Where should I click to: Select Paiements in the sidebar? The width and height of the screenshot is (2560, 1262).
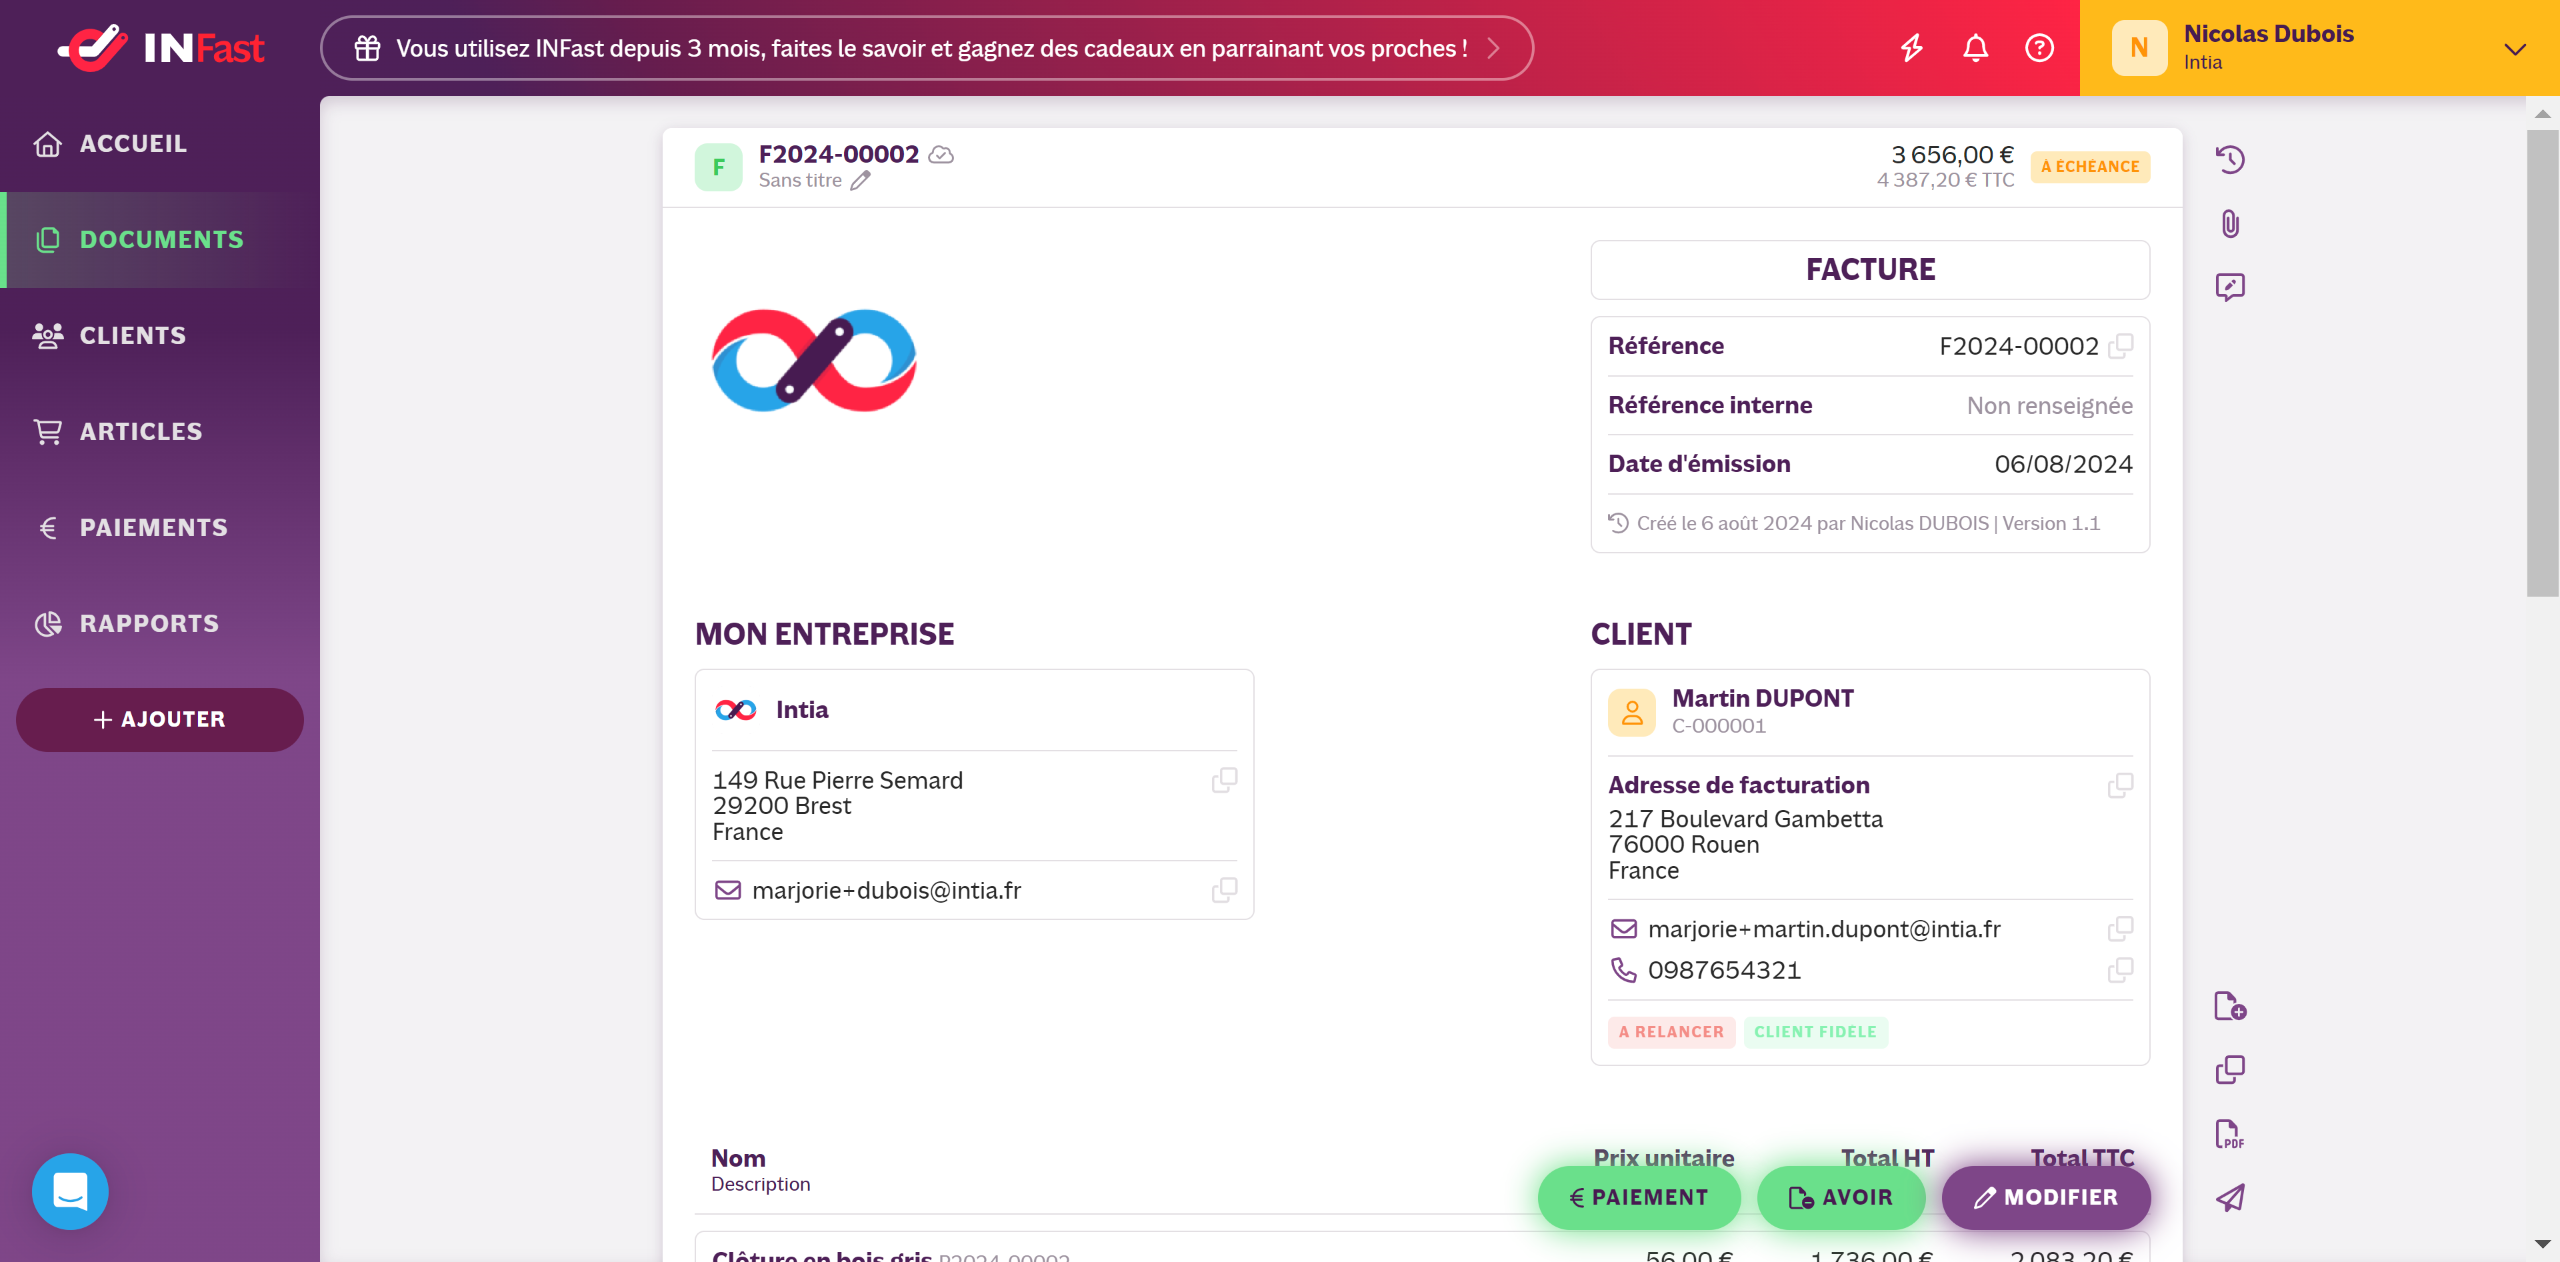[153, 528]
